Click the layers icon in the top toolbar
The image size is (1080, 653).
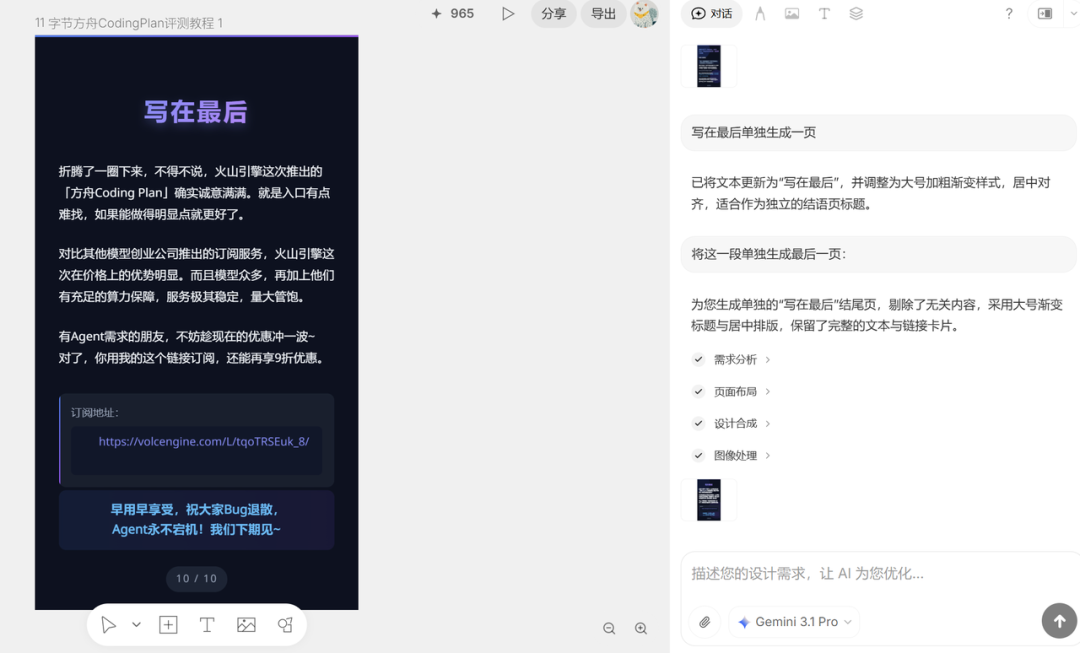point(855,13)
